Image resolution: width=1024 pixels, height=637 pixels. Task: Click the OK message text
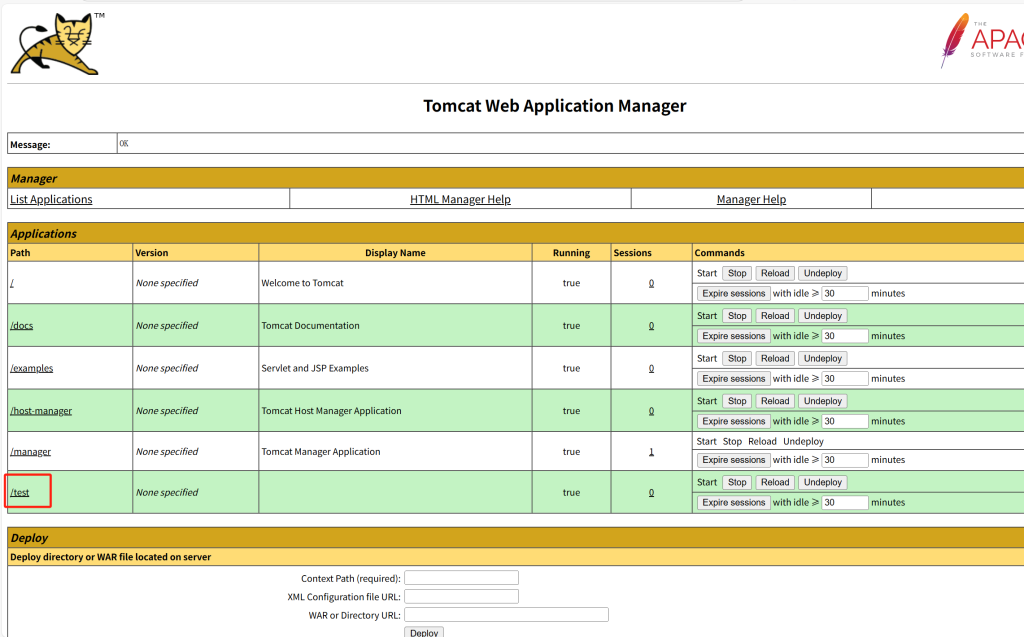[x=124, y=143]
